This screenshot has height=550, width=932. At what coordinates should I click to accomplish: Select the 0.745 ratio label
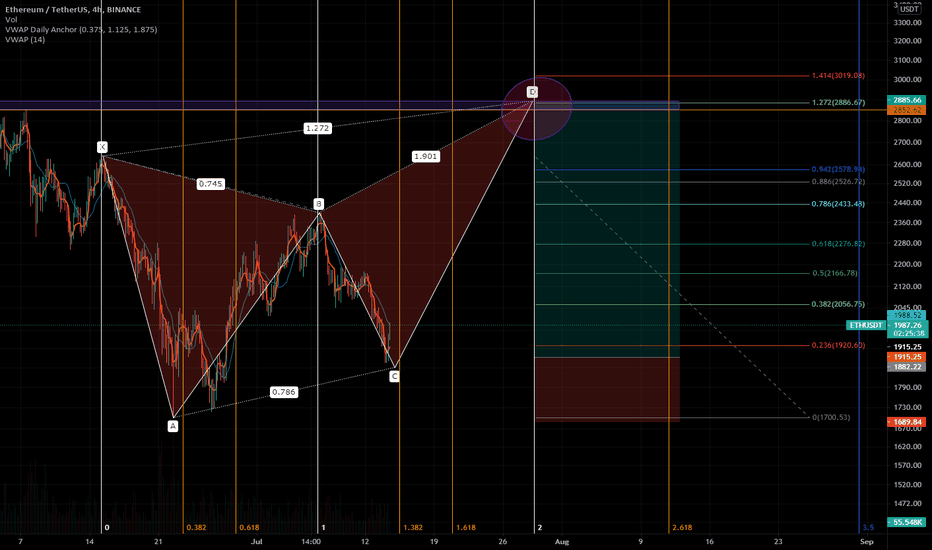[210, 184]
